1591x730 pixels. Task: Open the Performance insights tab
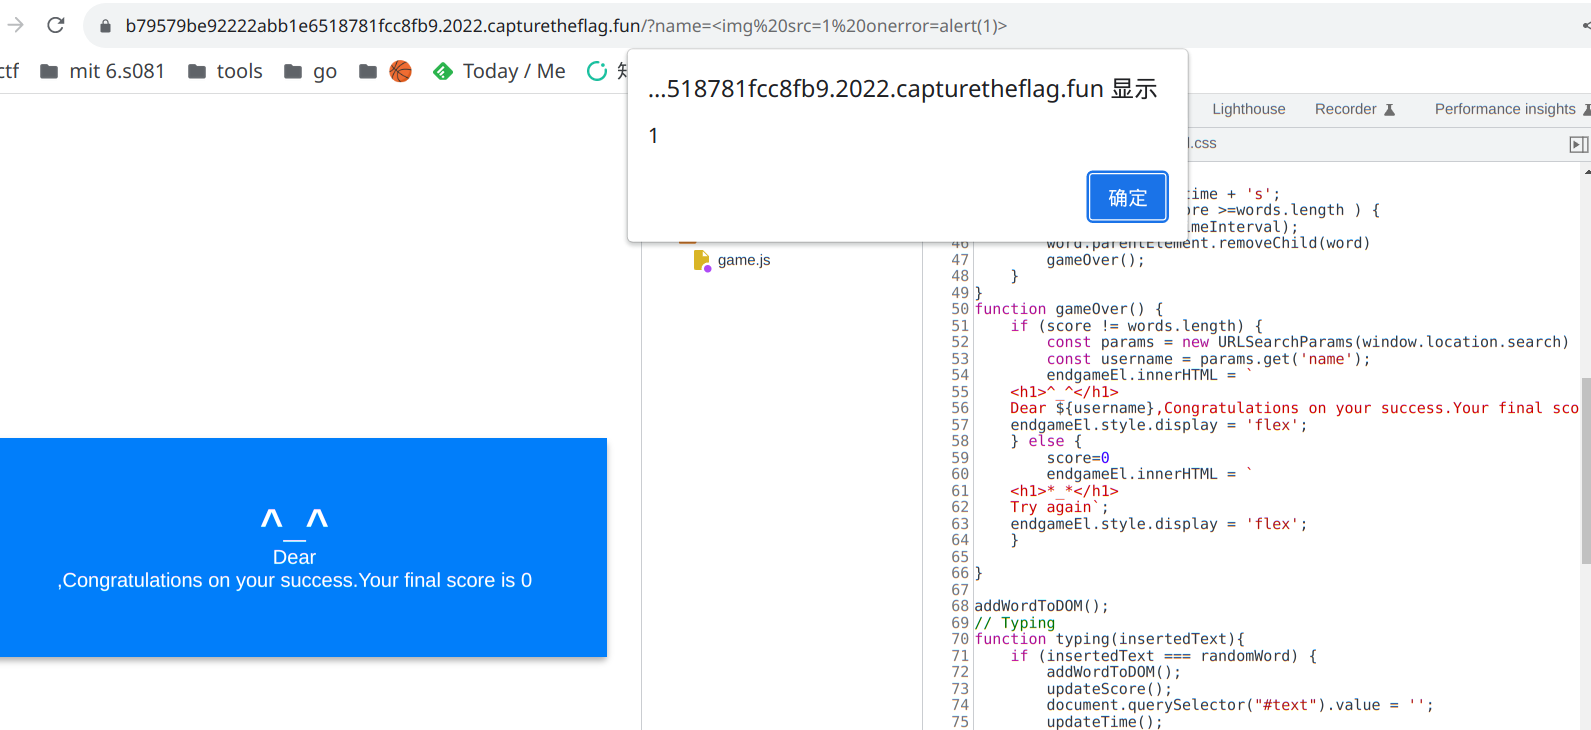click(1511, 109)
